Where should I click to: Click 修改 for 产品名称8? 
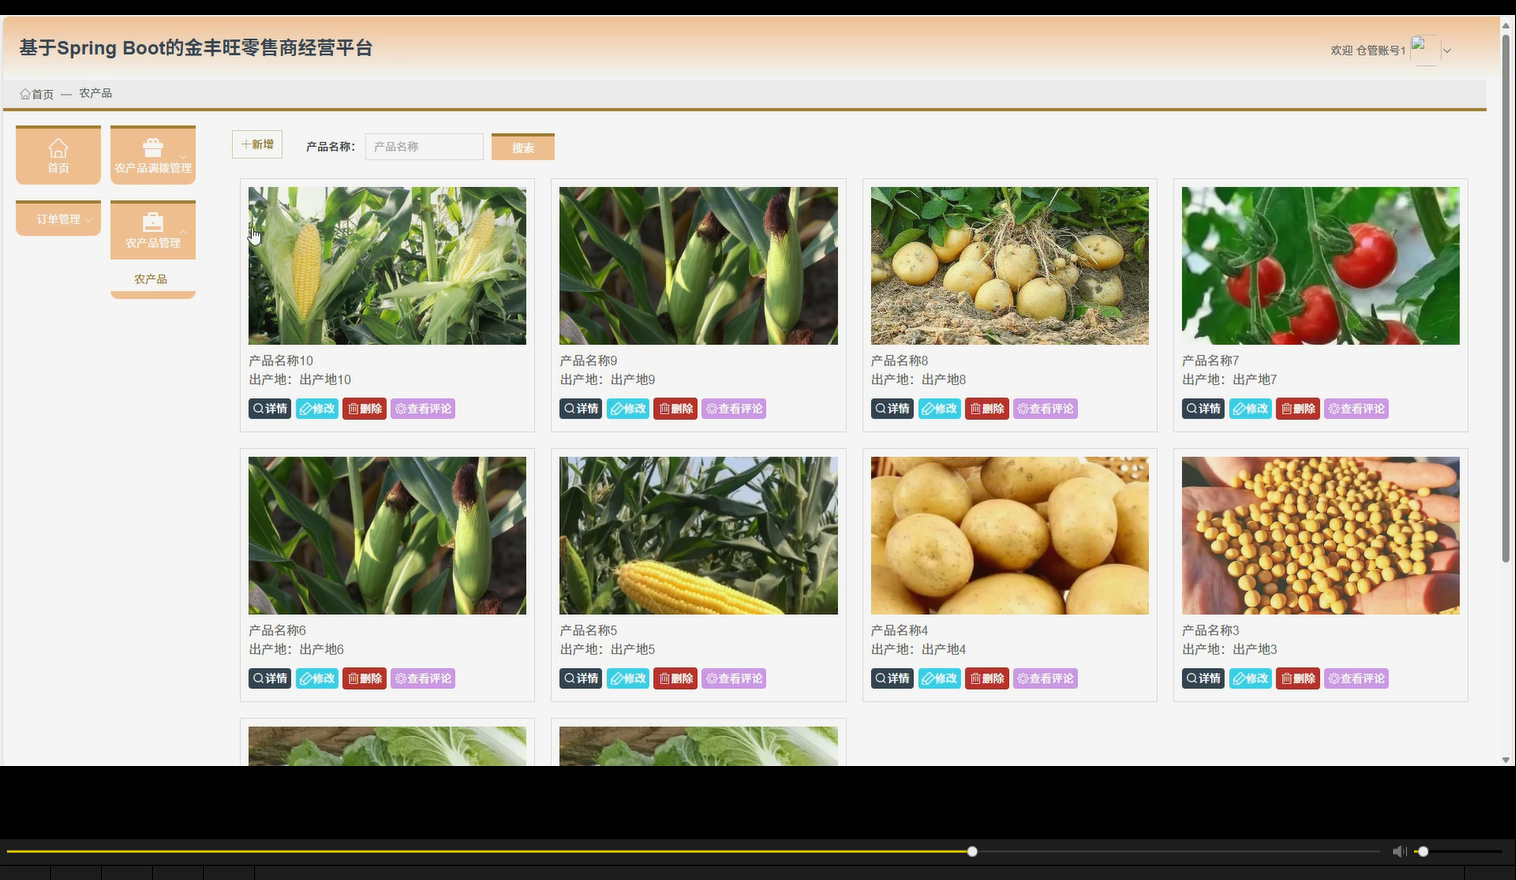pos(939,409)
